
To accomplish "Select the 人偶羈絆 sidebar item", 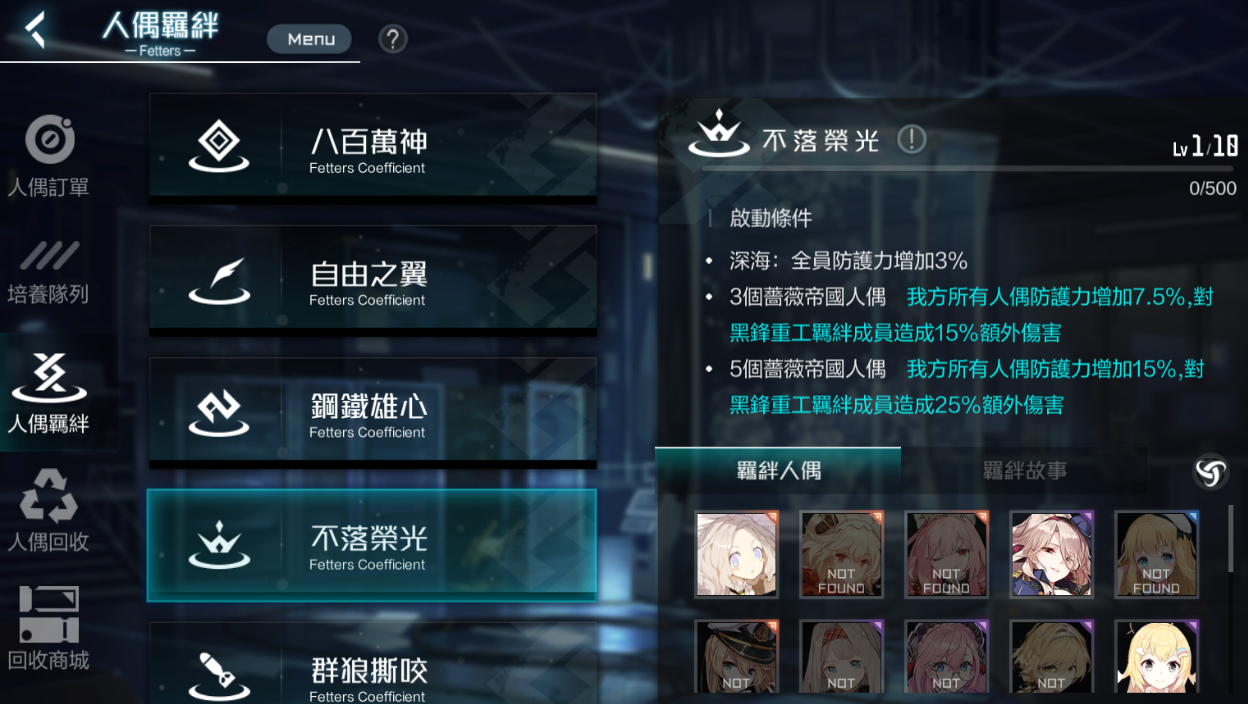I will [x=49, y=393].
